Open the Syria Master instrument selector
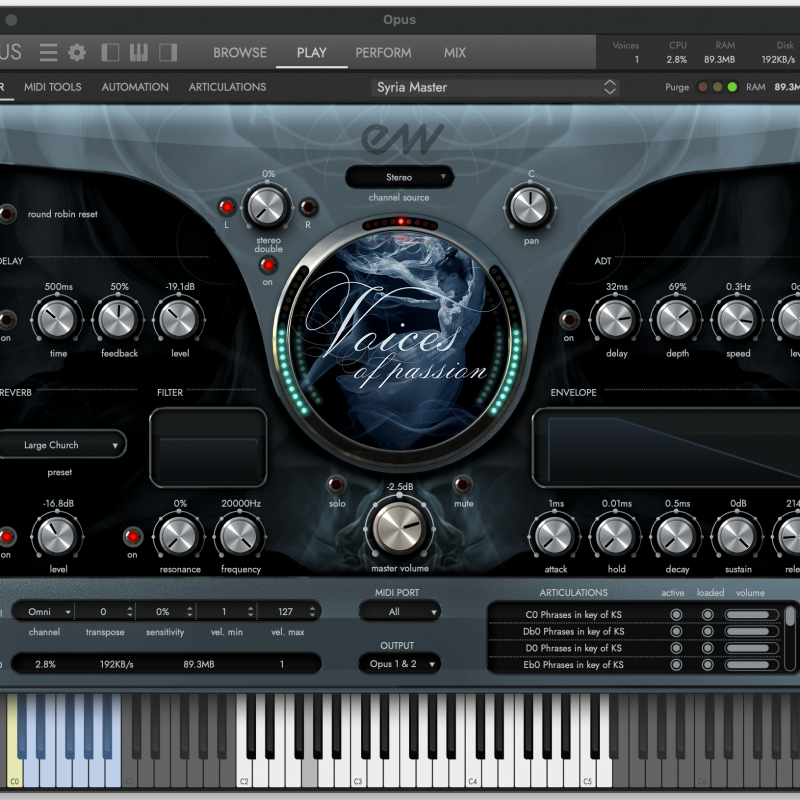 pos(495,87)
